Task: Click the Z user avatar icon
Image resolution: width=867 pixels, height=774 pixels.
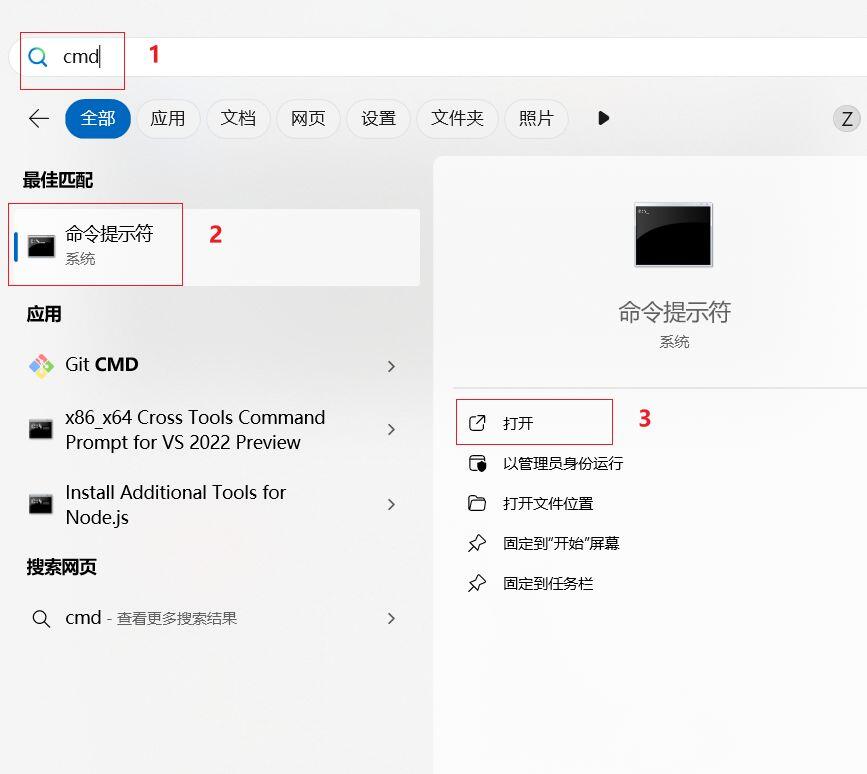Action: (847, 119)
